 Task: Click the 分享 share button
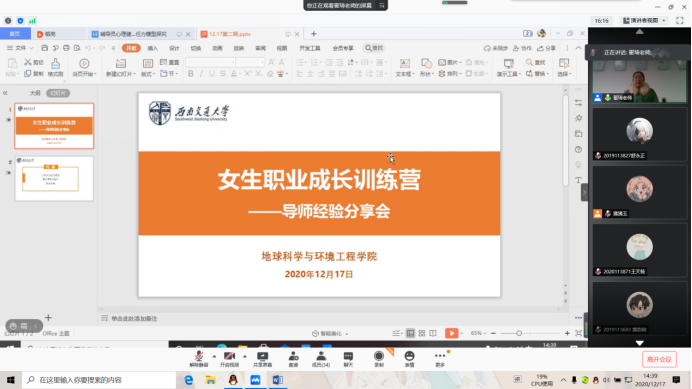click(x=546, y=48)
